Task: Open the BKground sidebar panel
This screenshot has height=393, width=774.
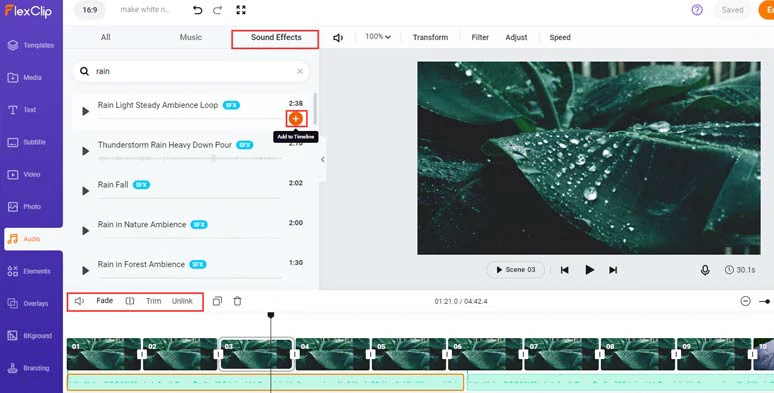Action: coord(31,336)
